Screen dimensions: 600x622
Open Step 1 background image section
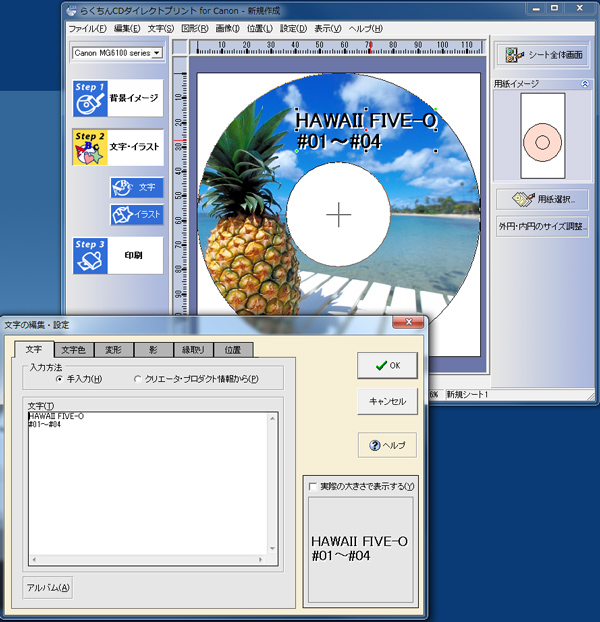(x=118, y=98)
